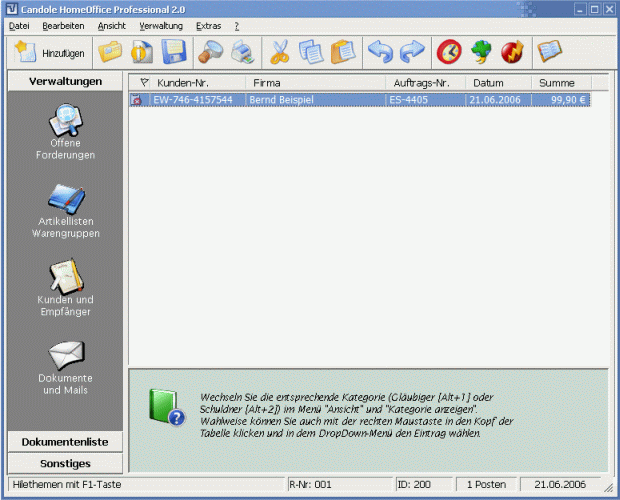Click the scissors cut icon
The image size is (620, 500).
(x=280, y=51)
